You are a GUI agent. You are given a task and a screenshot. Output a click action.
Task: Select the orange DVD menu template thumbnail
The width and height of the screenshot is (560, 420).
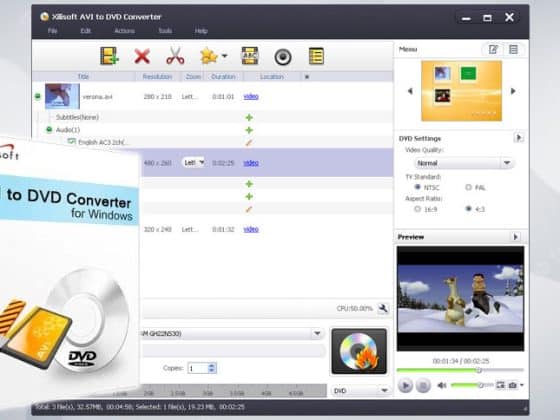461,91
